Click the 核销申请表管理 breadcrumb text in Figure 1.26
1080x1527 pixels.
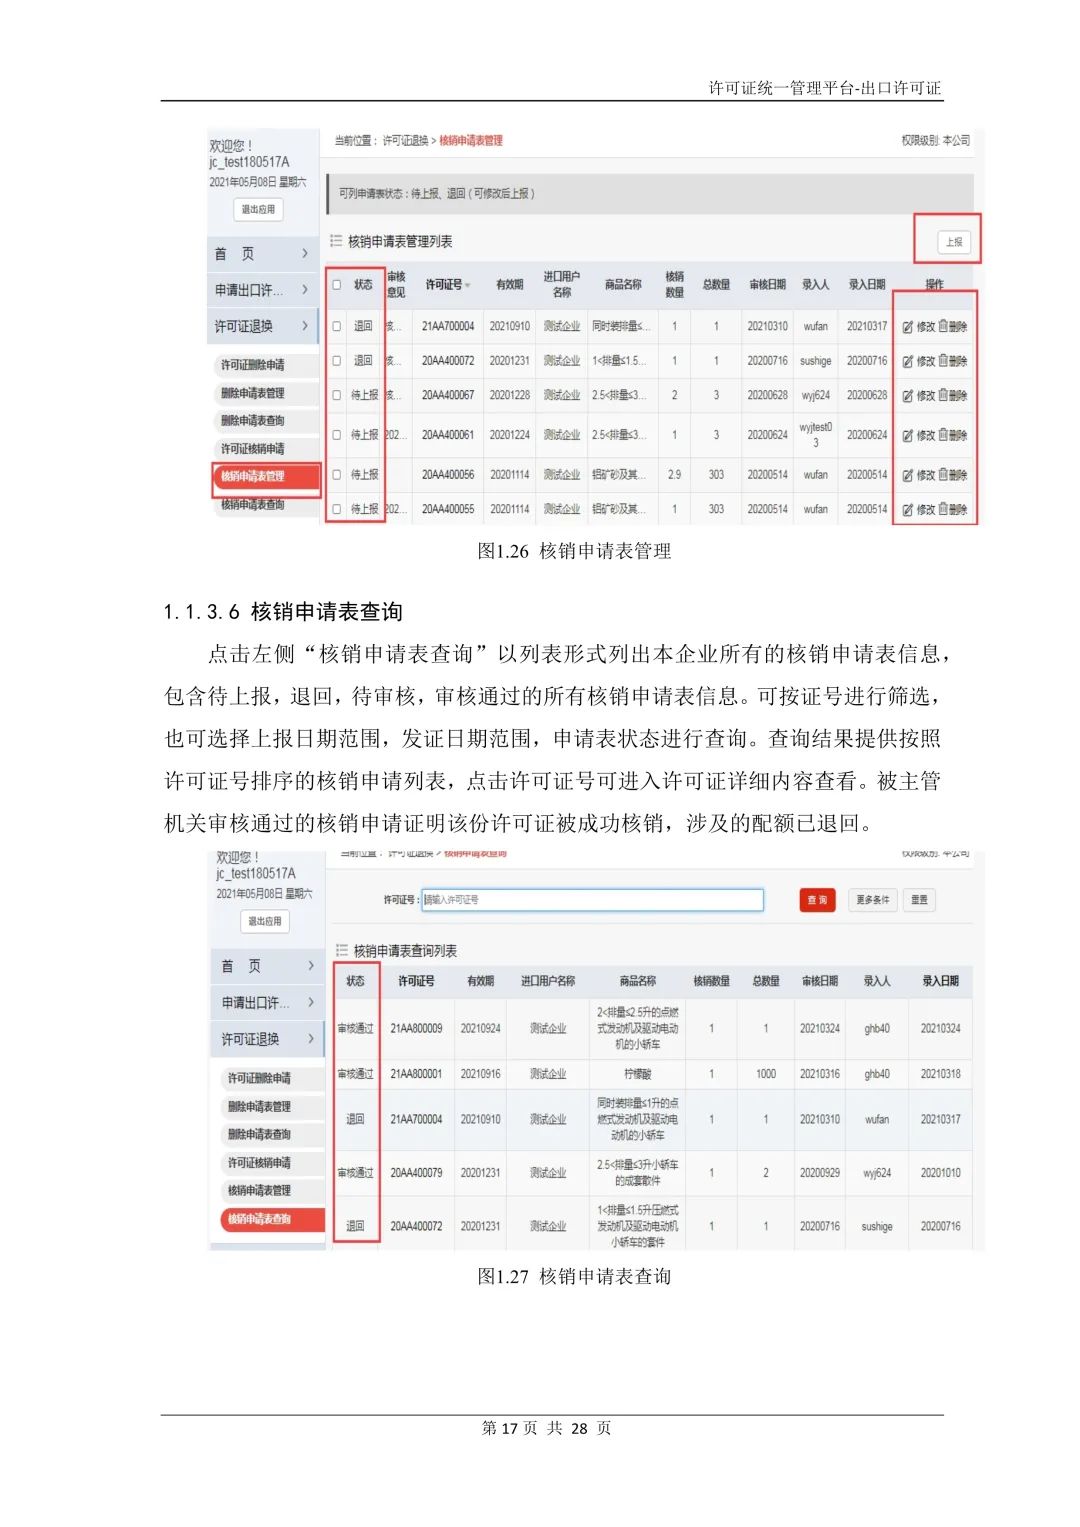(471, 141)
